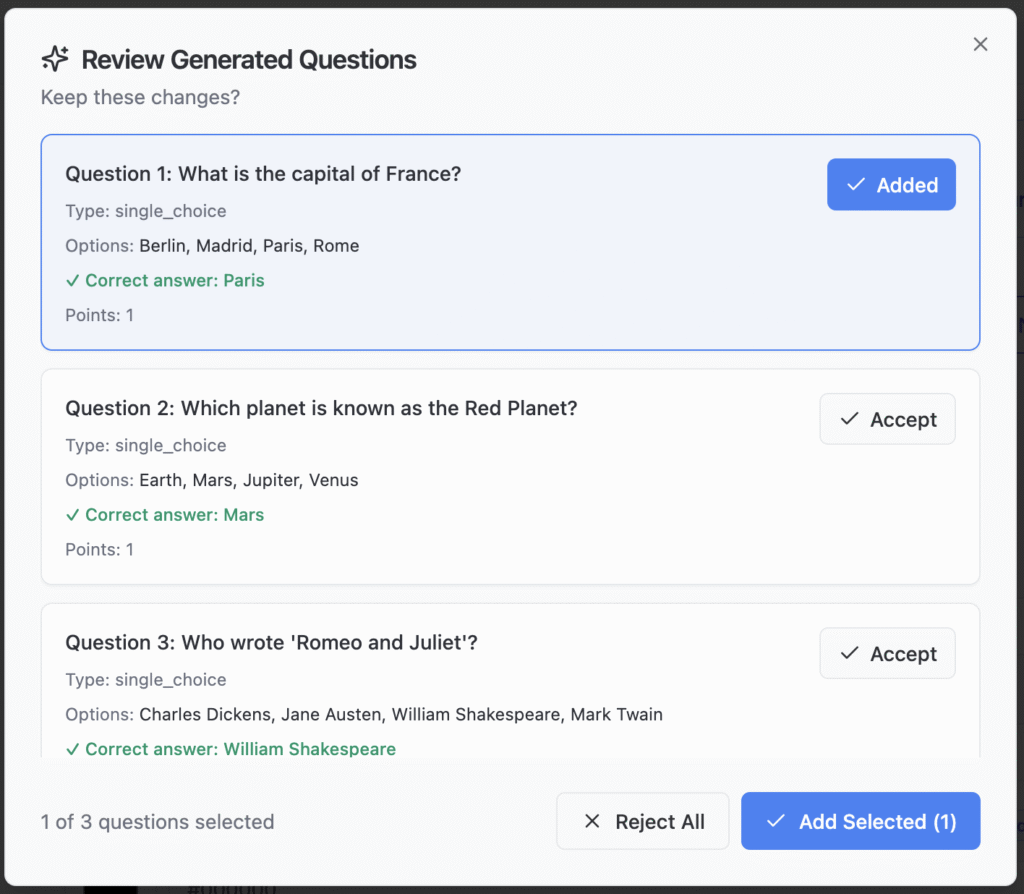Click the green checkmark next to Paris

click(x=72, y=281)
